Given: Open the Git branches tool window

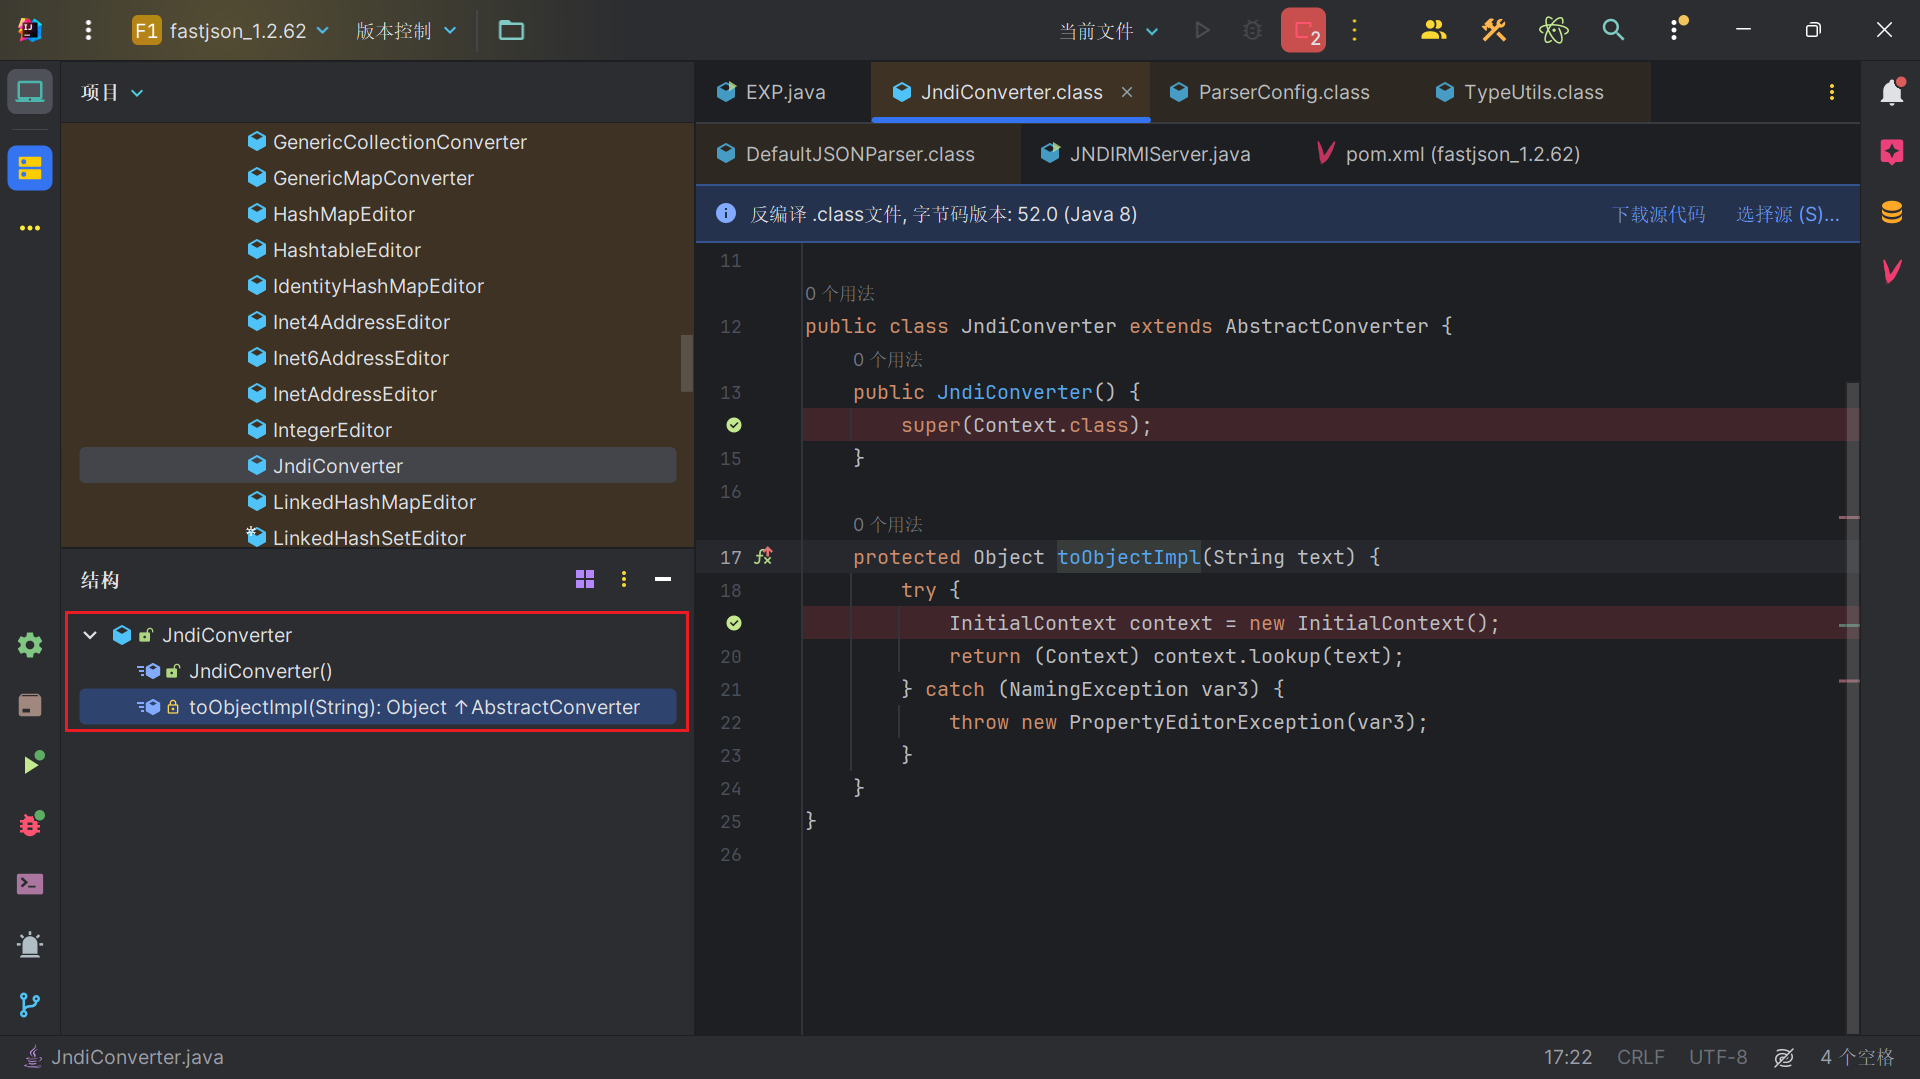Looking at the screenshot, I should (x=30, y=1004).
